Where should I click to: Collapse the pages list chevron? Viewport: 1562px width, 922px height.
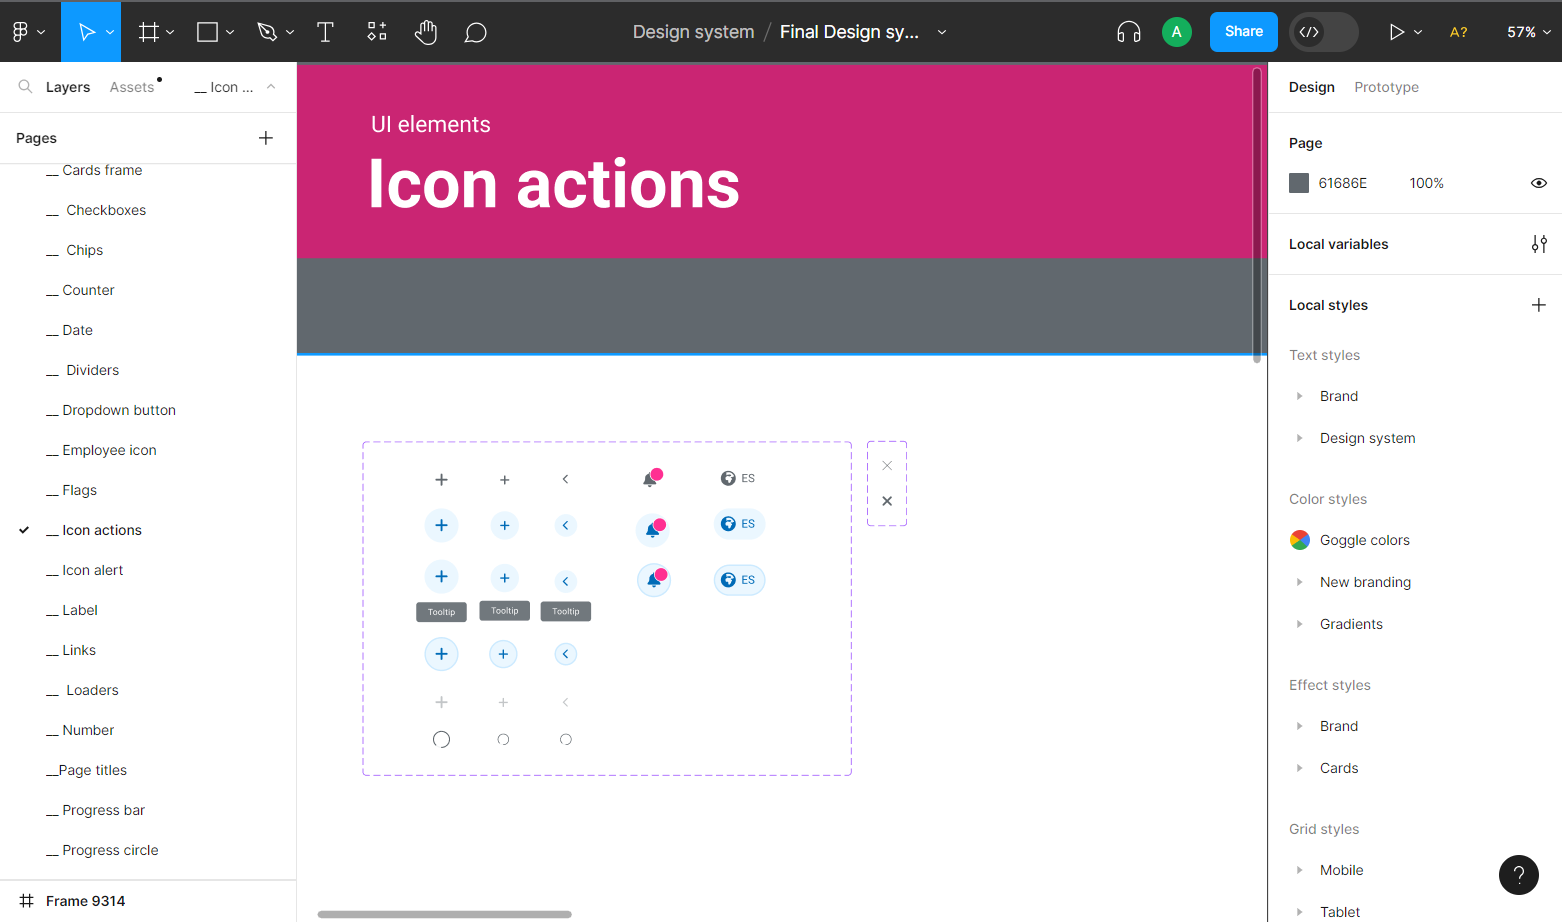[271, 87]
